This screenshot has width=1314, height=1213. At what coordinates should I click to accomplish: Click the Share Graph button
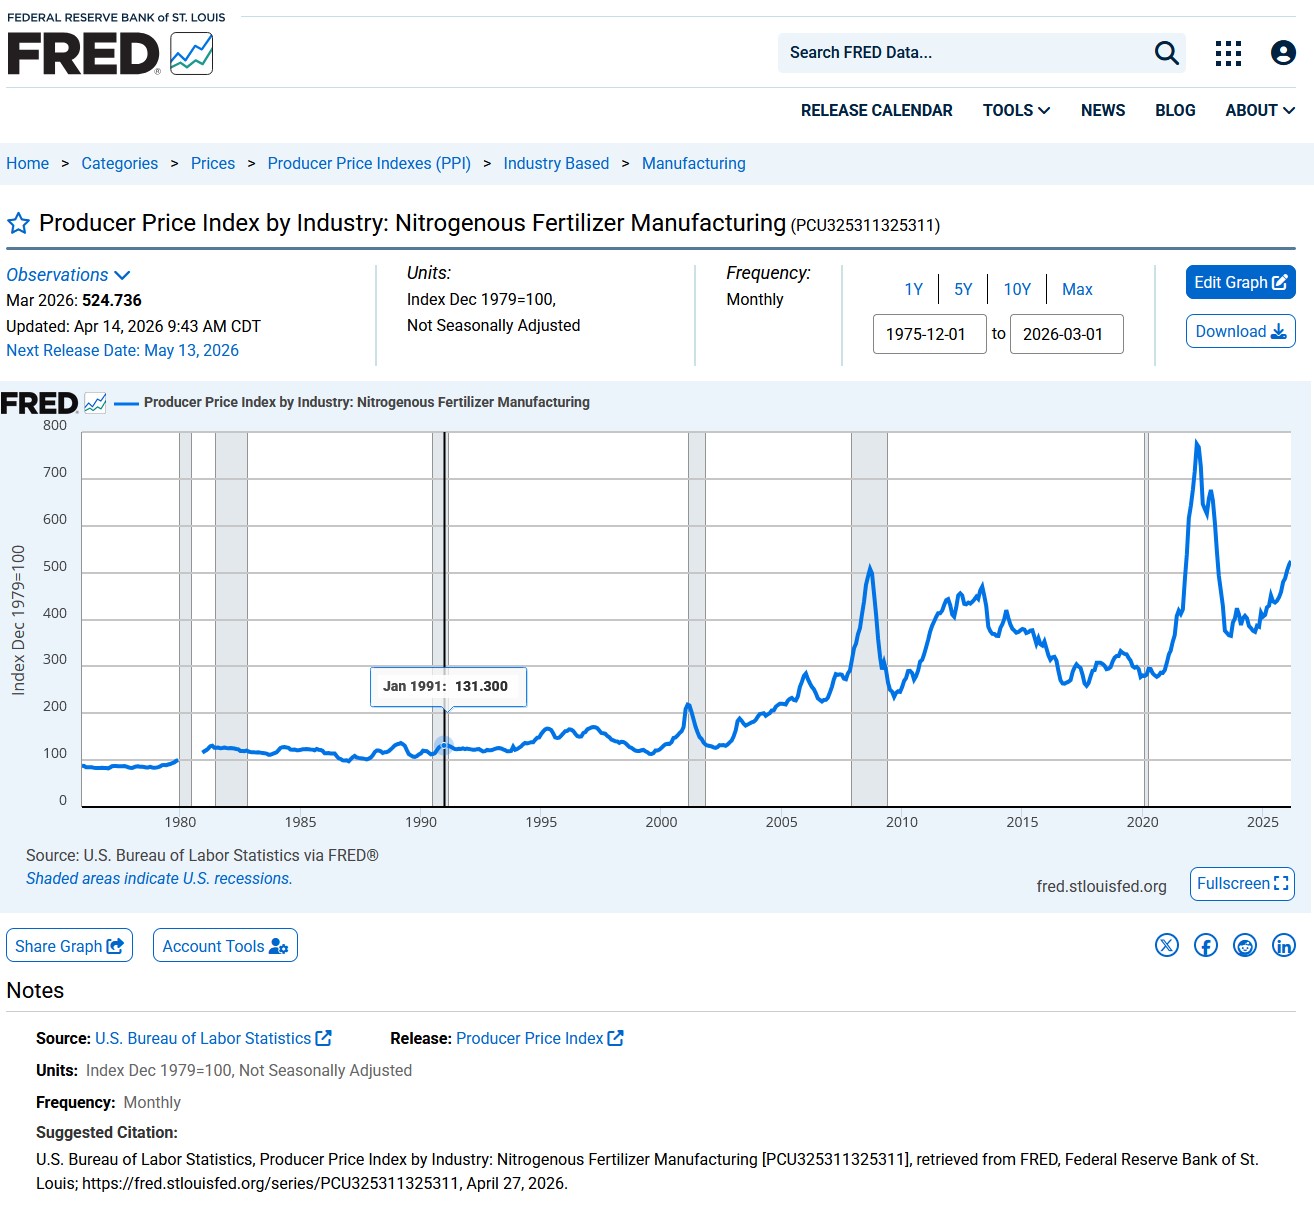[70, 945]
